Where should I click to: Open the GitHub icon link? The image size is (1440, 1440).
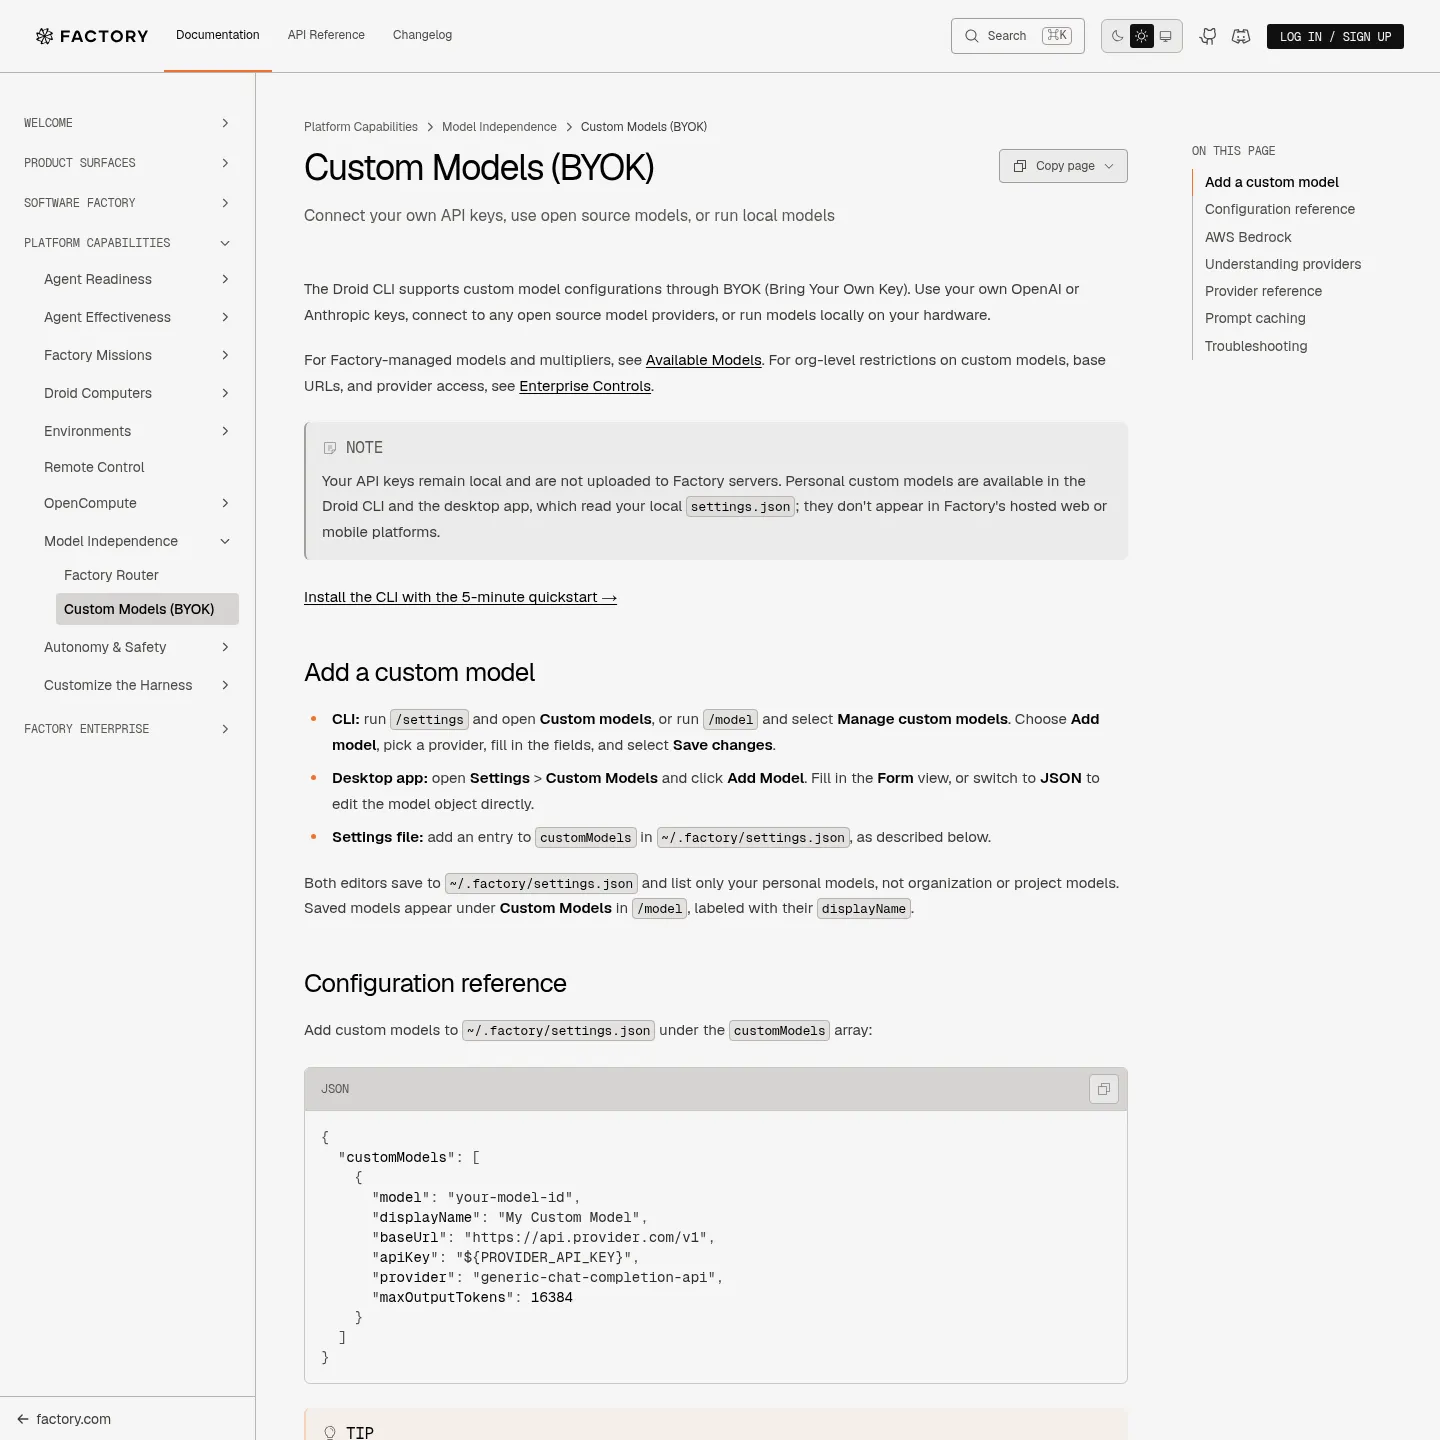[x=1208, y=36]
